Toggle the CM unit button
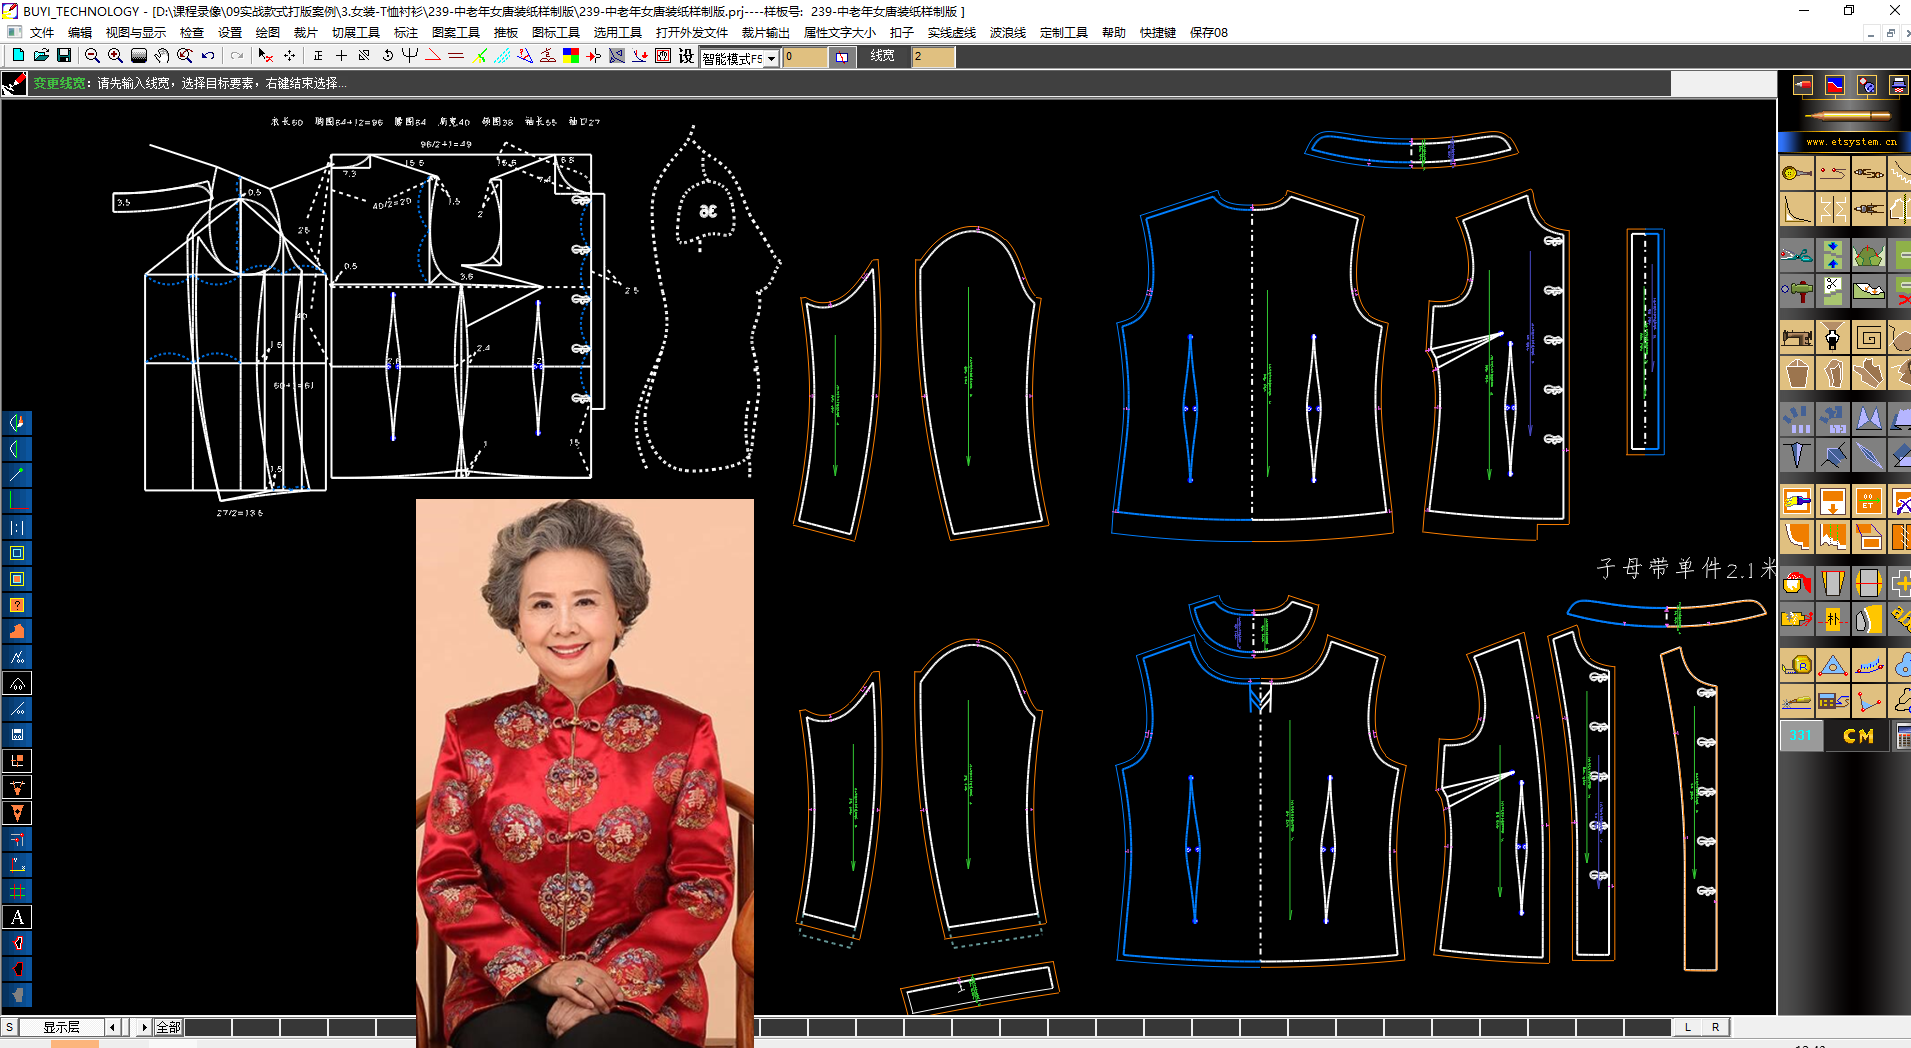 pos(1857,736)
